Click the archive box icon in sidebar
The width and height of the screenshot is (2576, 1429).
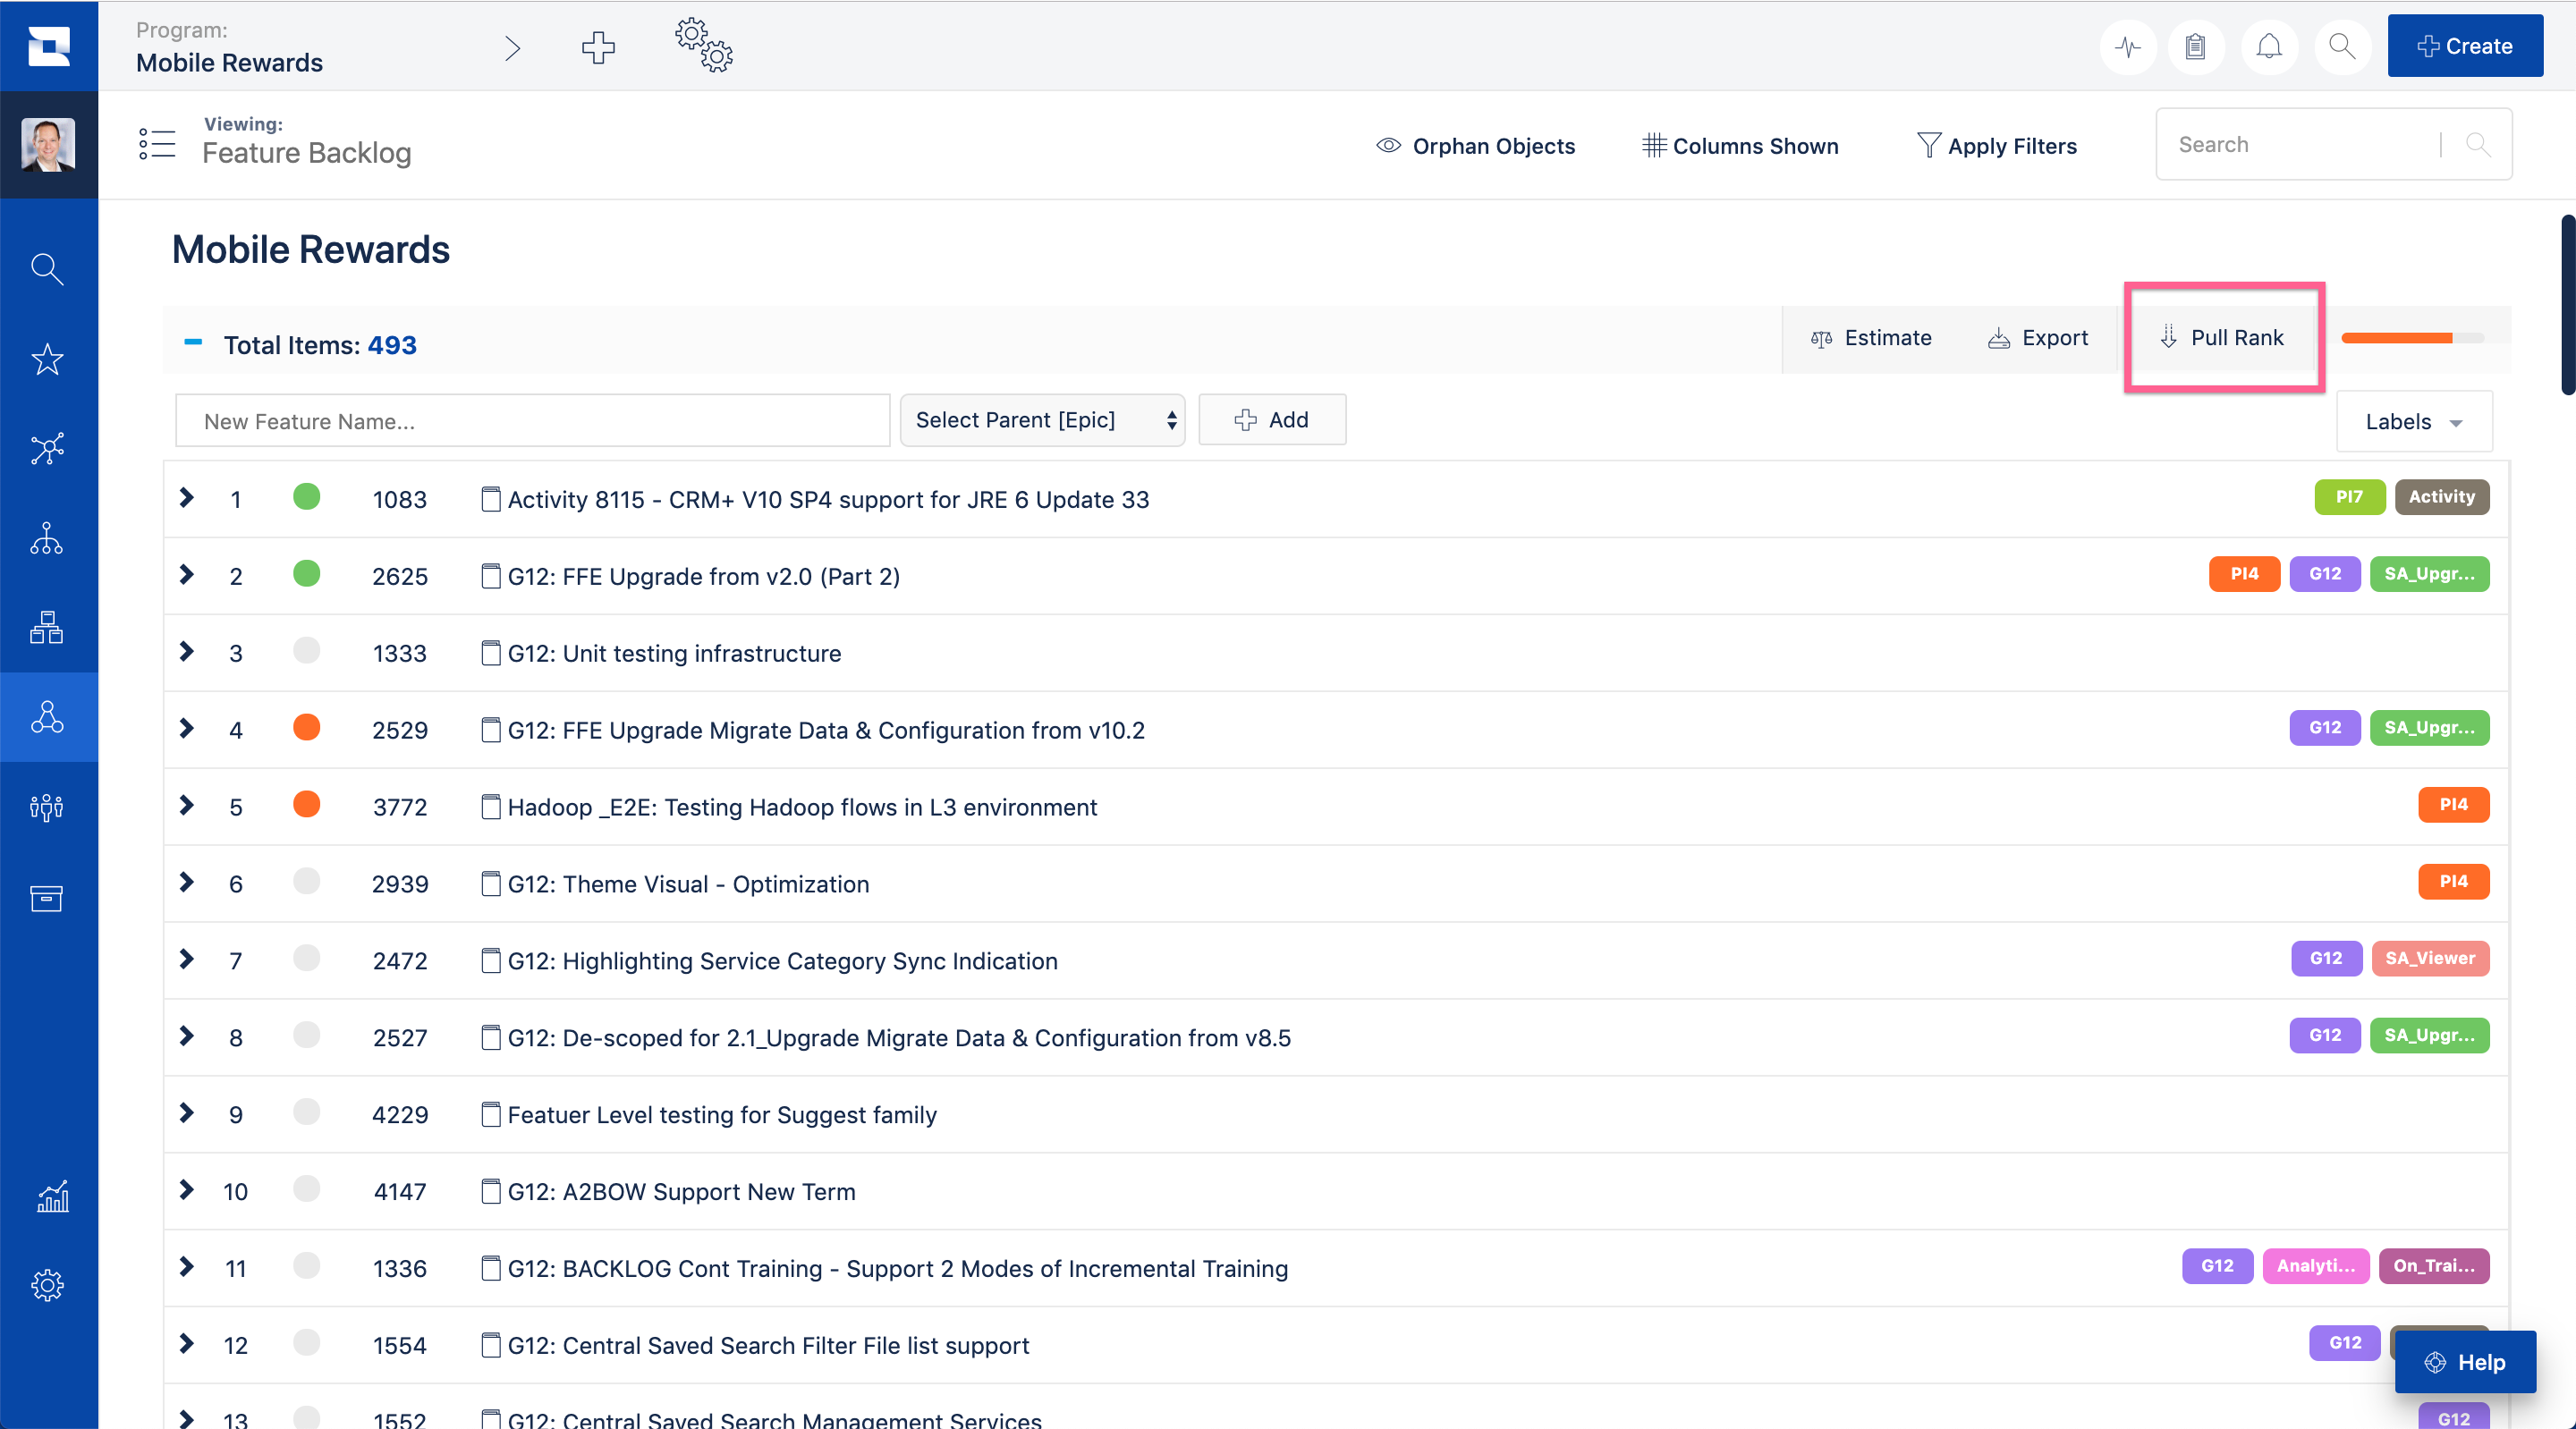point(47,898)
